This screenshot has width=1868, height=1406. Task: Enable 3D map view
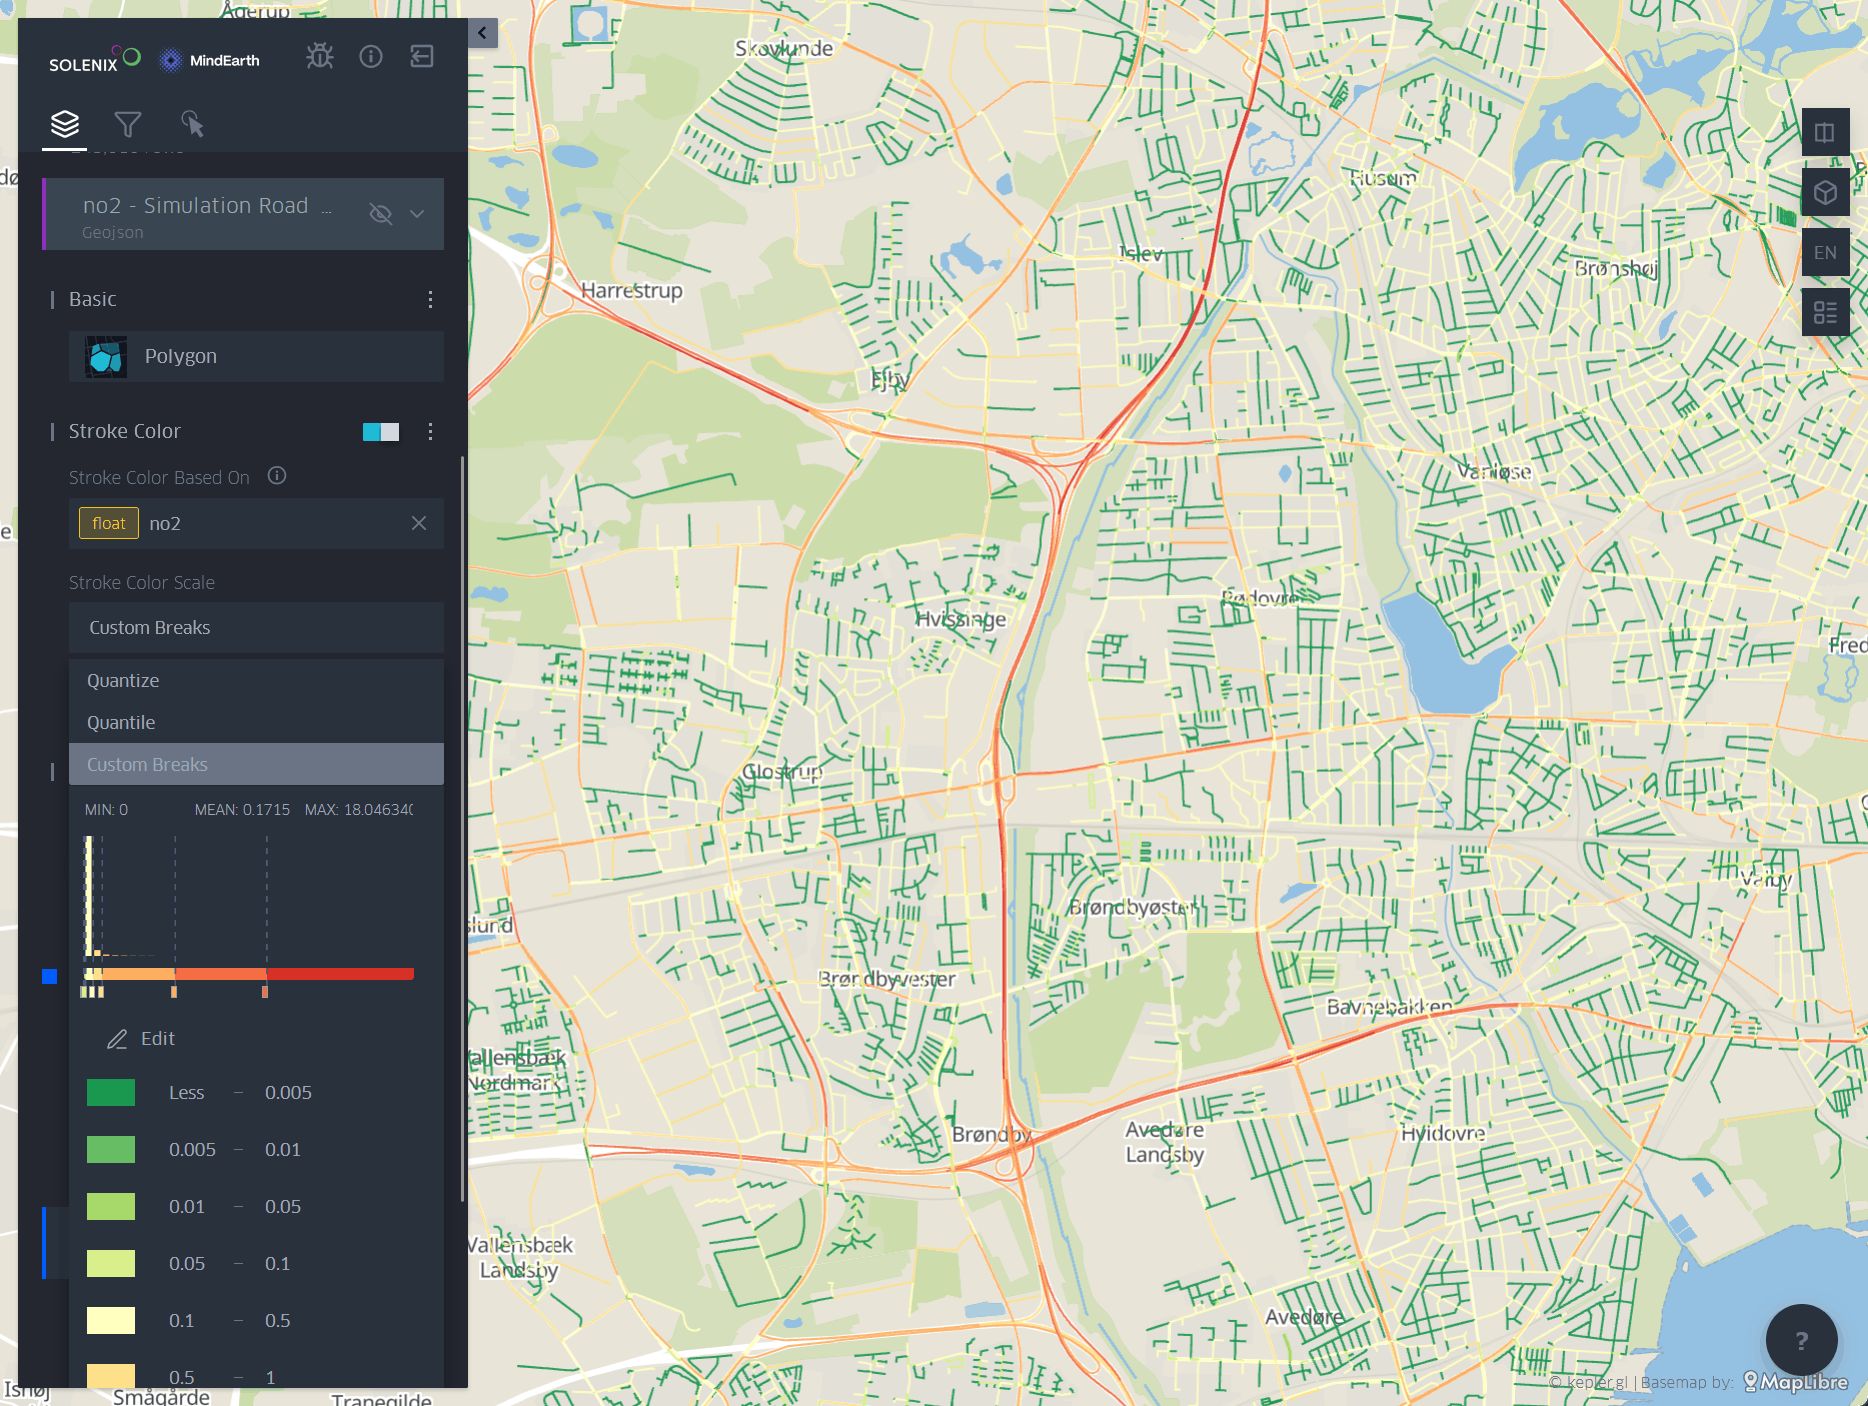click(1825, 193)
